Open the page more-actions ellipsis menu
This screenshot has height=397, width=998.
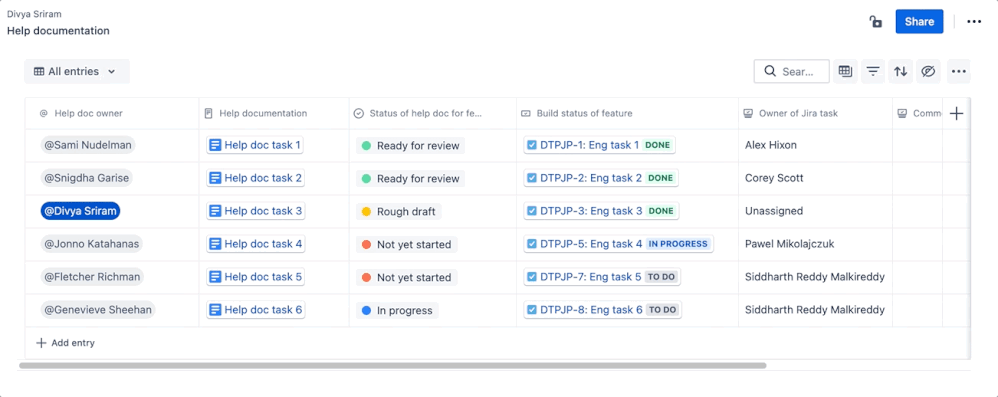974,22
